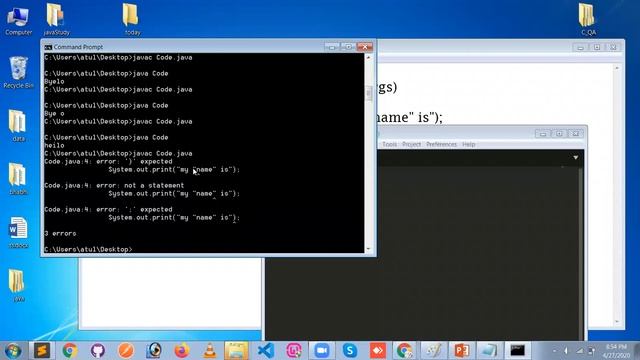The image size is (640, 360).
Task: Select the javaStudy desktop folder
Action: 56,20
